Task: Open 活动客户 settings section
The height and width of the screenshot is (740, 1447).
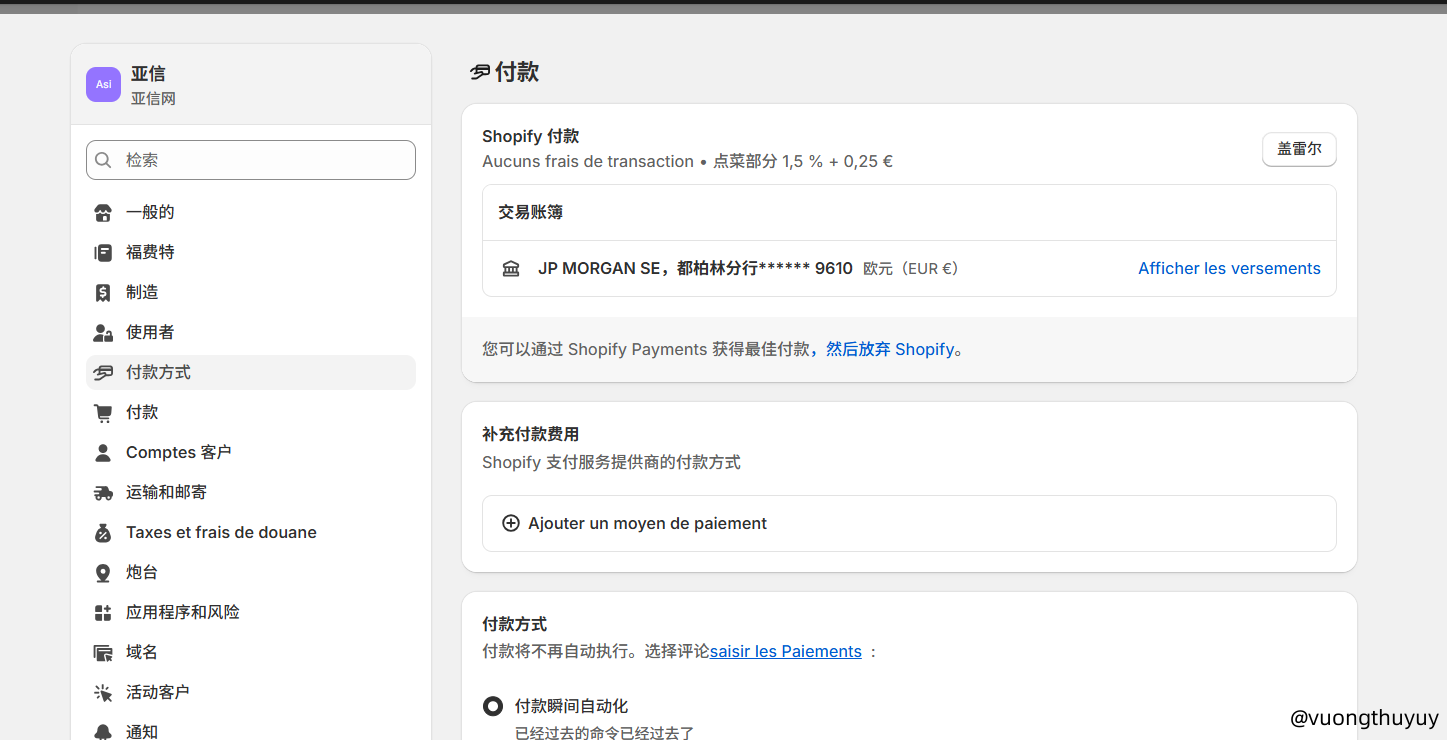Action: [157, 693]
